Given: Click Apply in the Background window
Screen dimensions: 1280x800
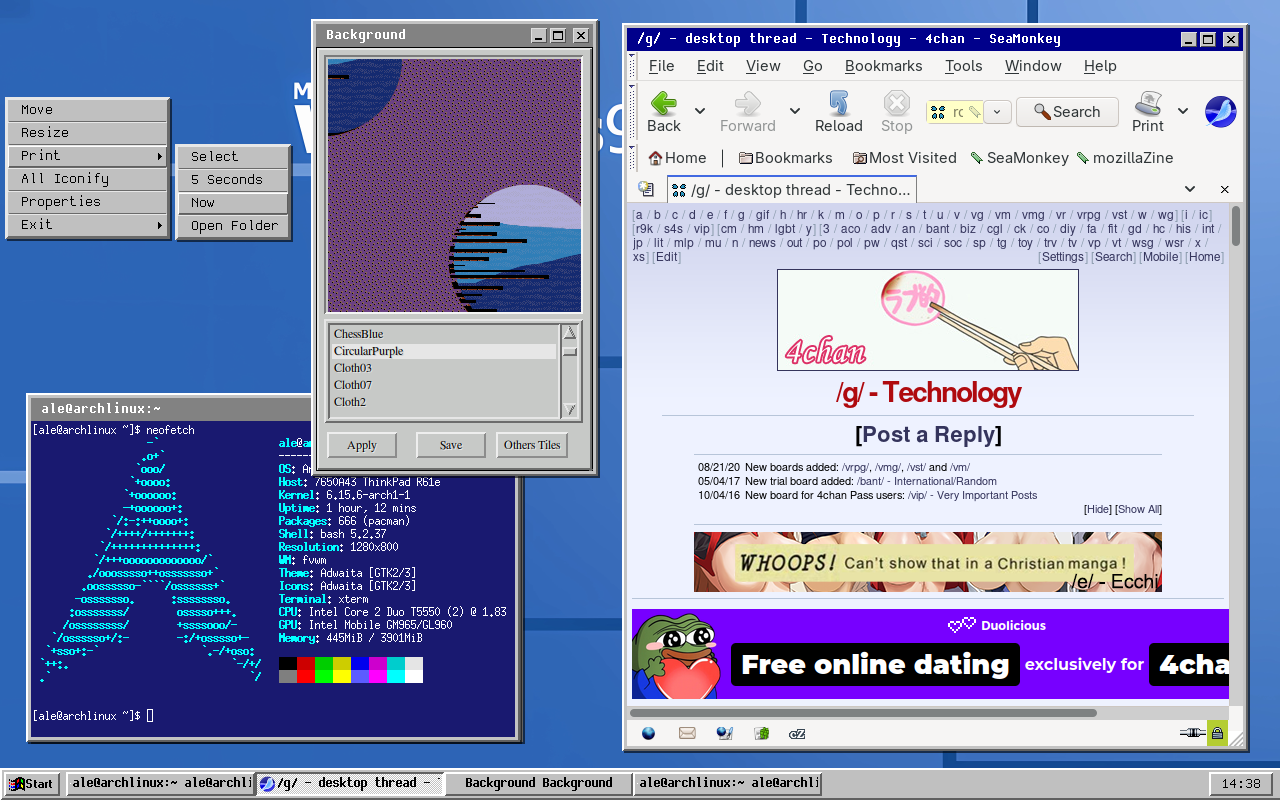Looking at the screenshot, I should click(362, 445).
